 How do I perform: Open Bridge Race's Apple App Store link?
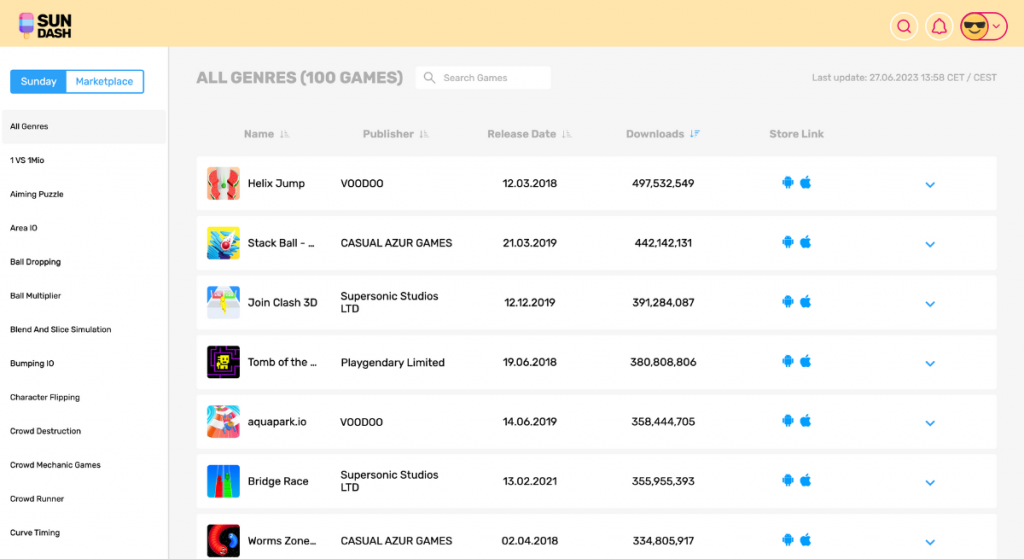point(805,481)
